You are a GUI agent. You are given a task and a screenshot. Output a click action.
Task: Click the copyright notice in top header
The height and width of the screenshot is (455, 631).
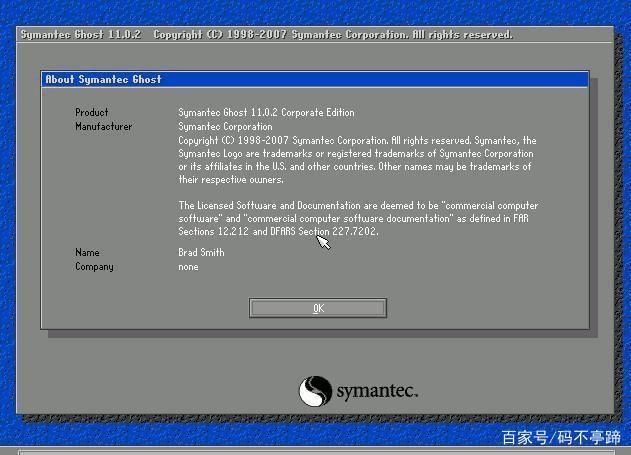pos(333,35)
